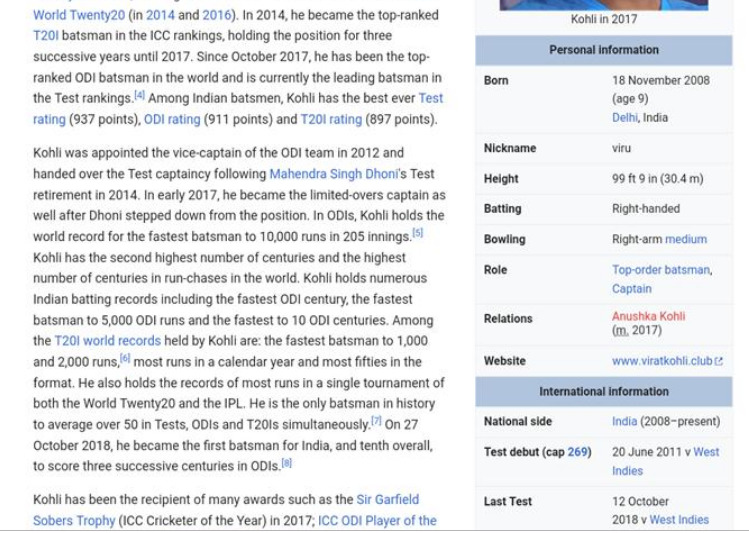
Task: Open West Indies link in Test debut row
Action: 666,461
